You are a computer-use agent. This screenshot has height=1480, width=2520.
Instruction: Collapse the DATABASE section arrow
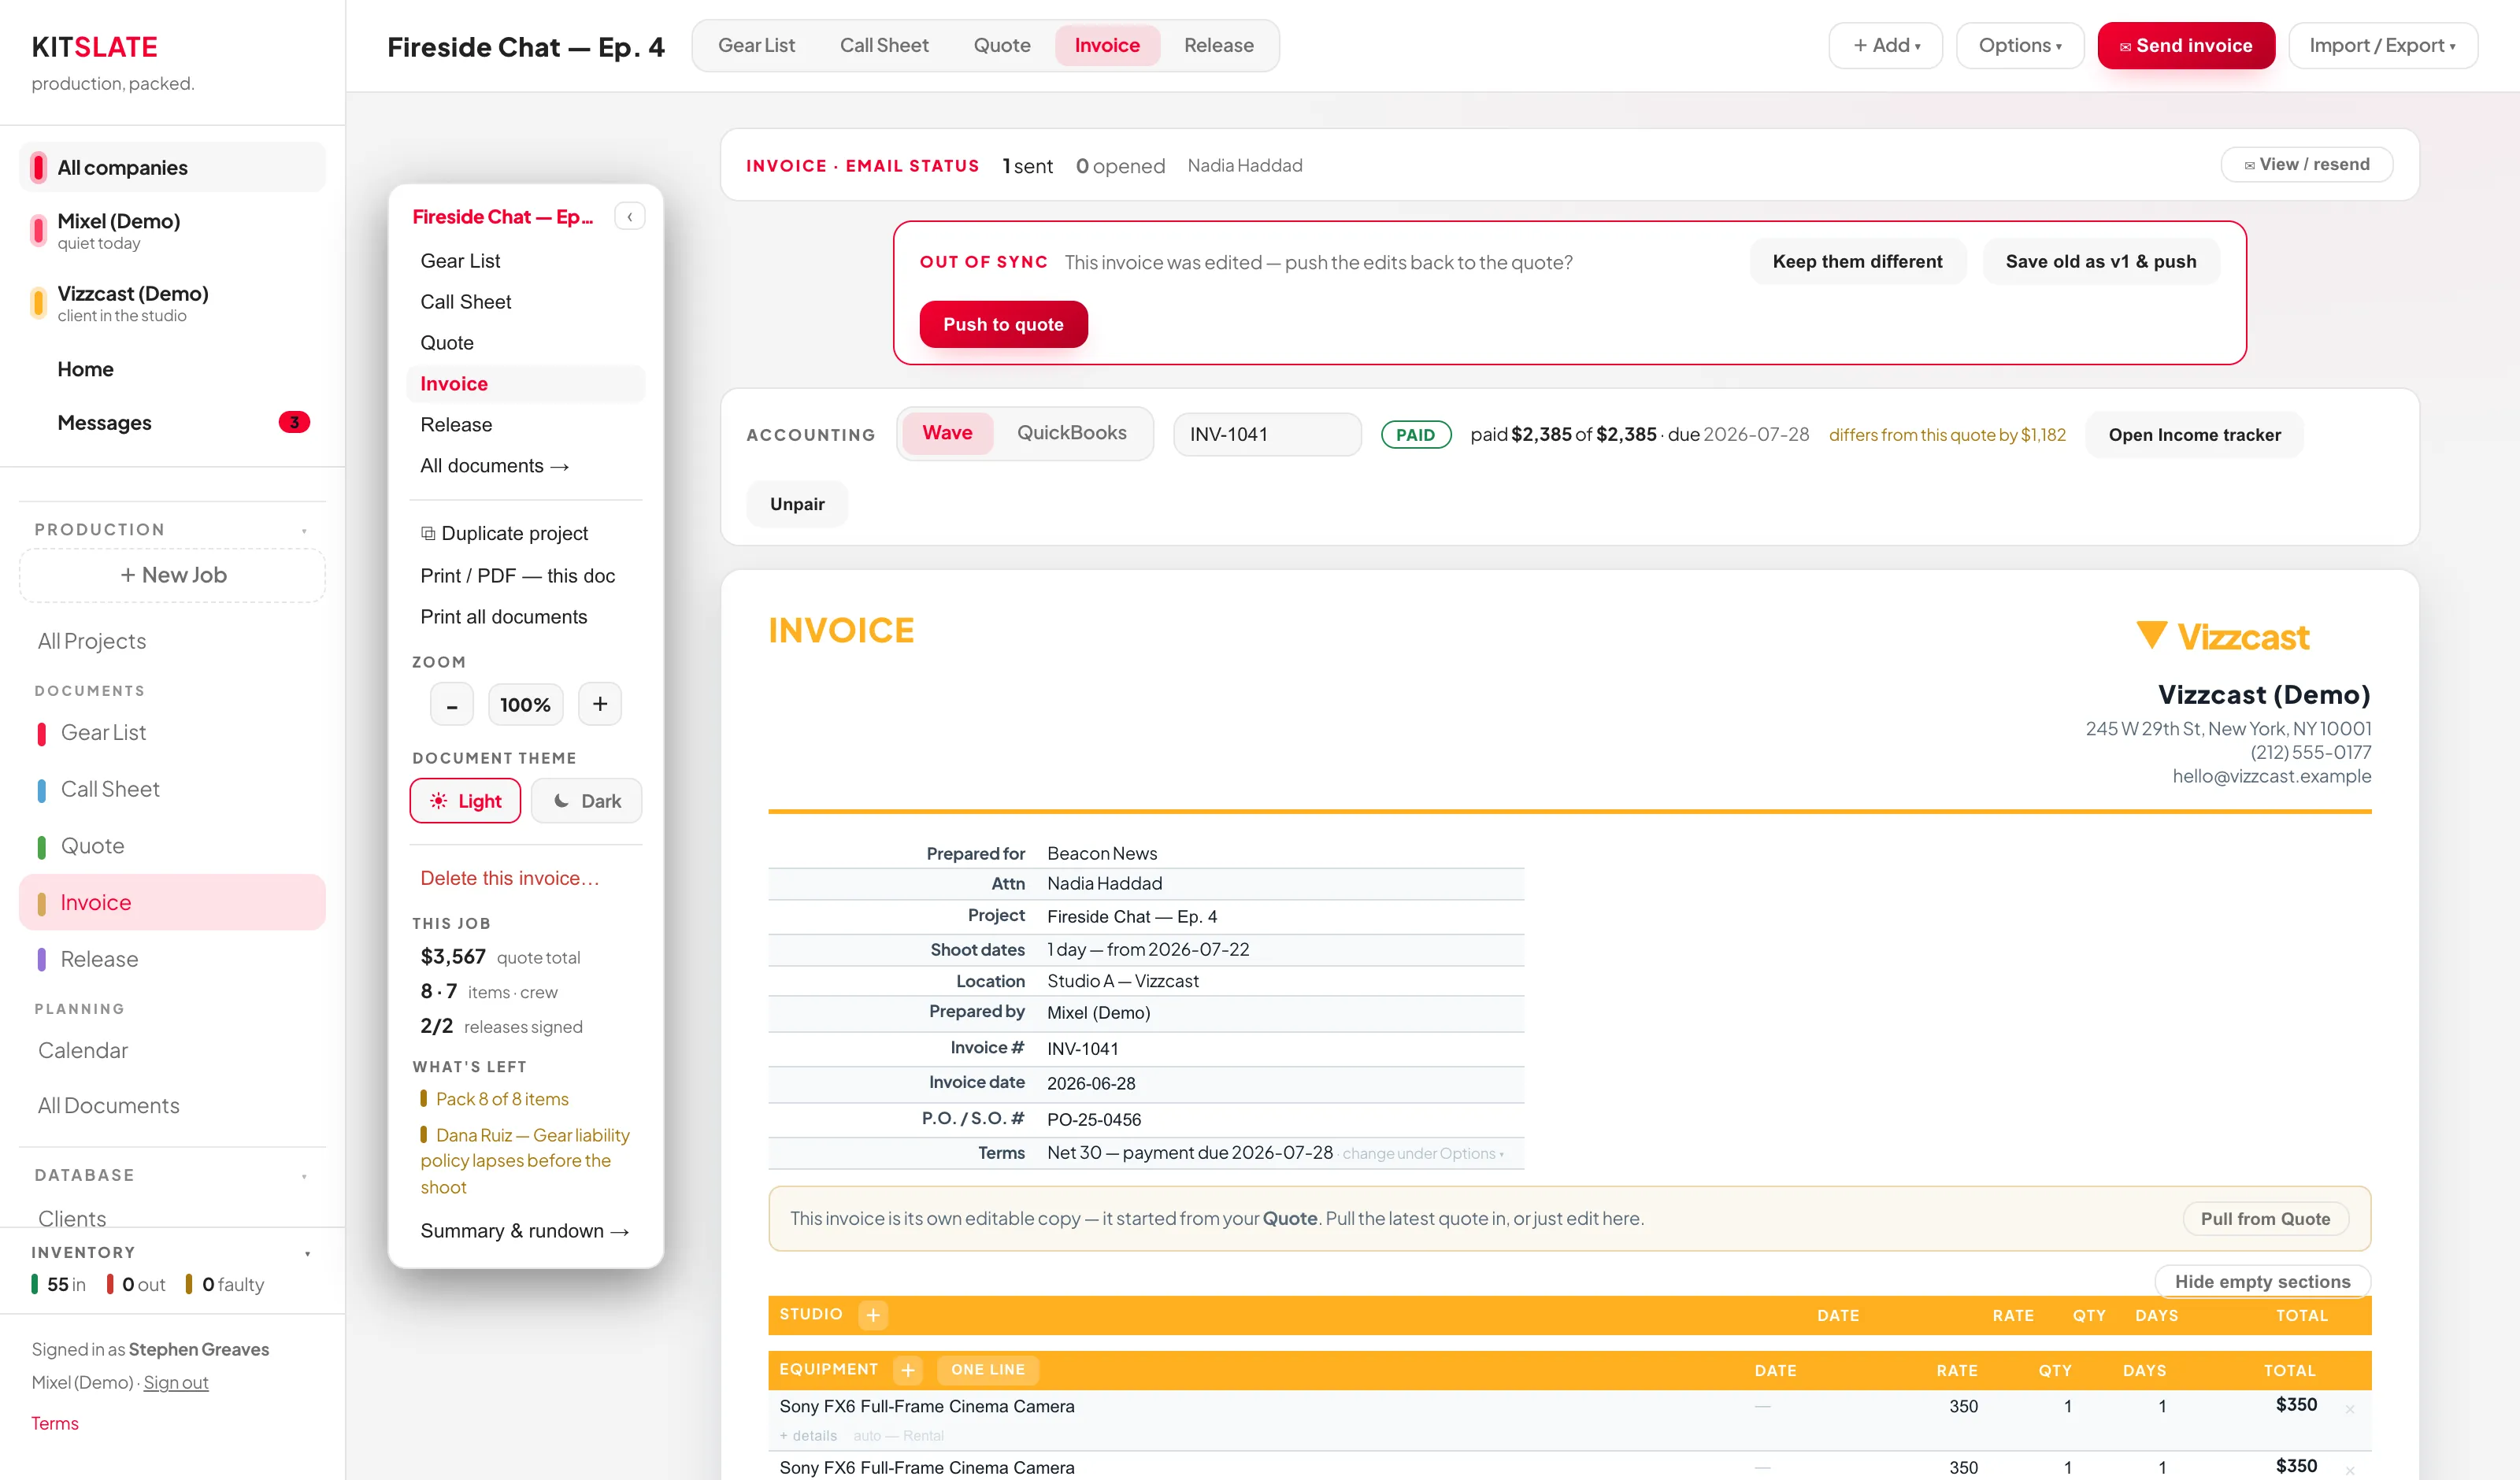pos(304,1176)
